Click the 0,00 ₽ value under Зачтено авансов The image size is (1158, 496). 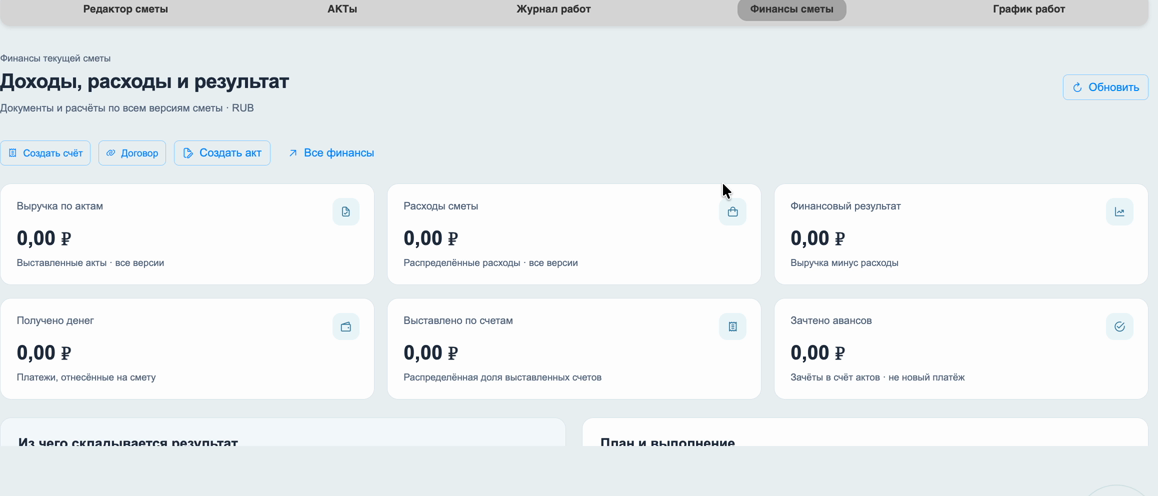coord(818,352)
